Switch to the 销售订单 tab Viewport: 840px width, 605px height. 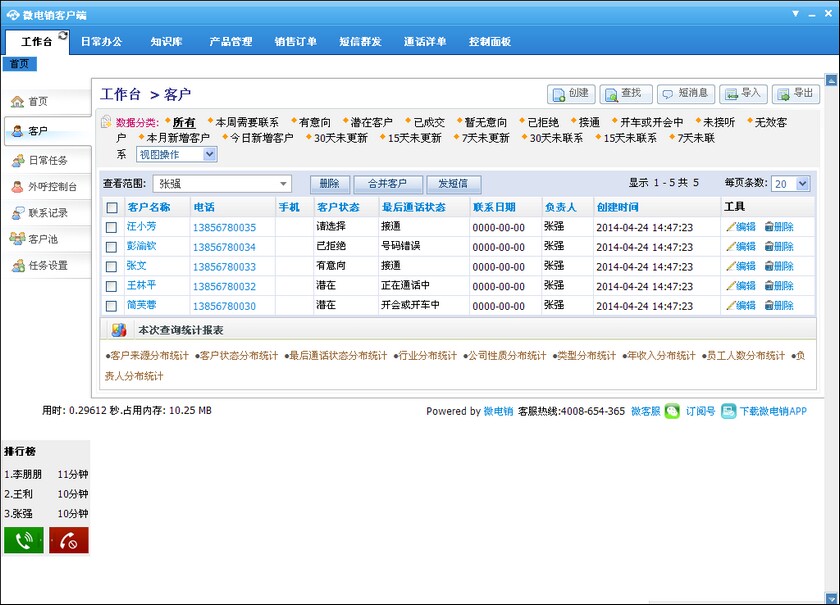(x=296, y=41)
